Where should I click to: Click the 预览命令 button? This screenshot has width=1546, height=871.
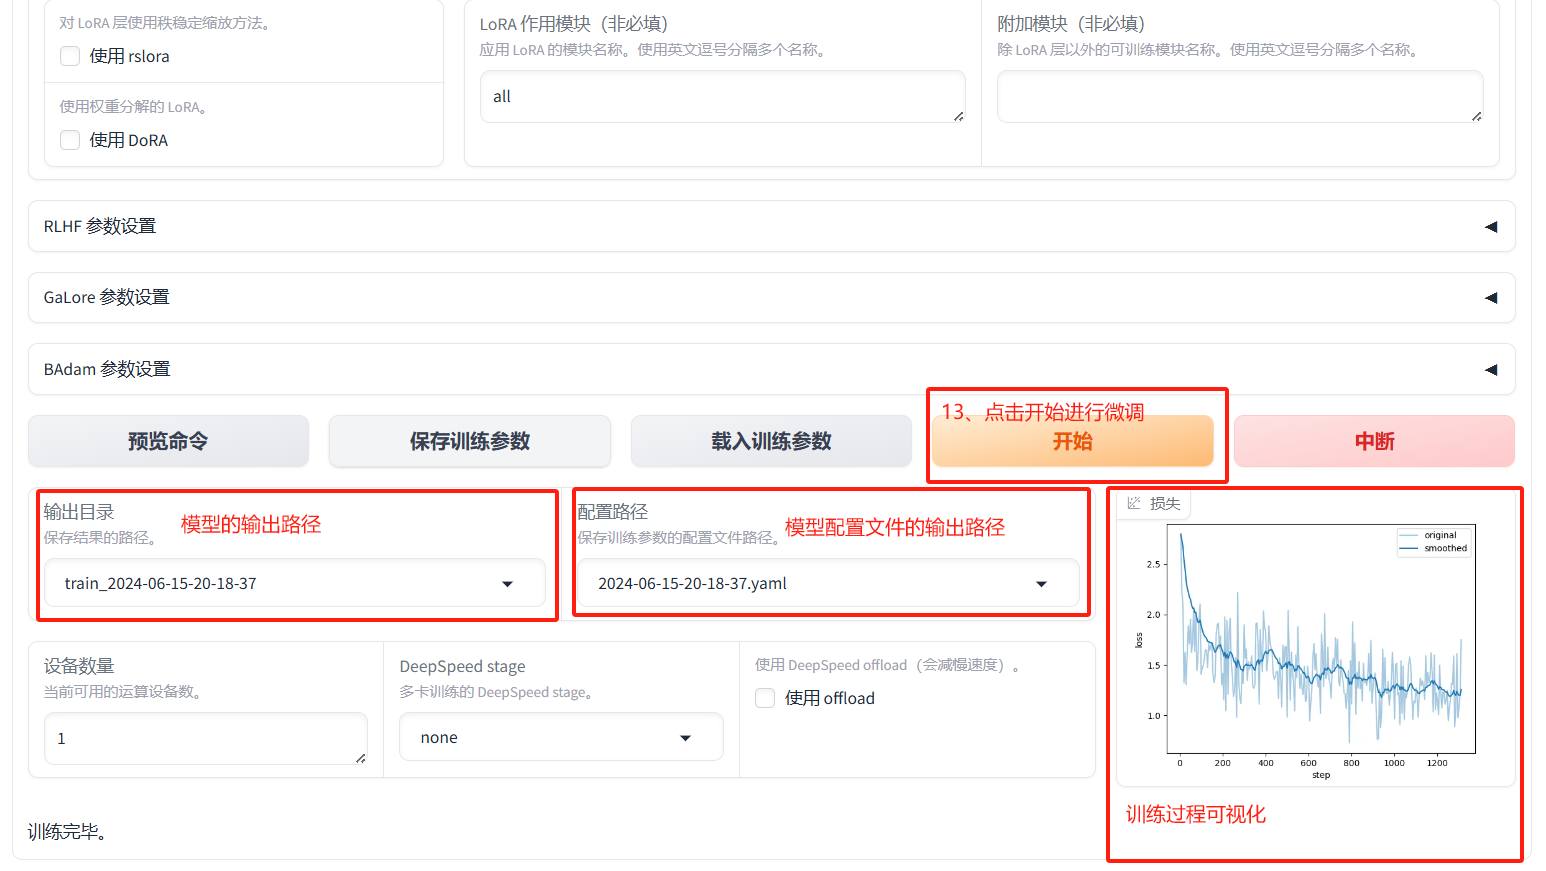point(168,440)
